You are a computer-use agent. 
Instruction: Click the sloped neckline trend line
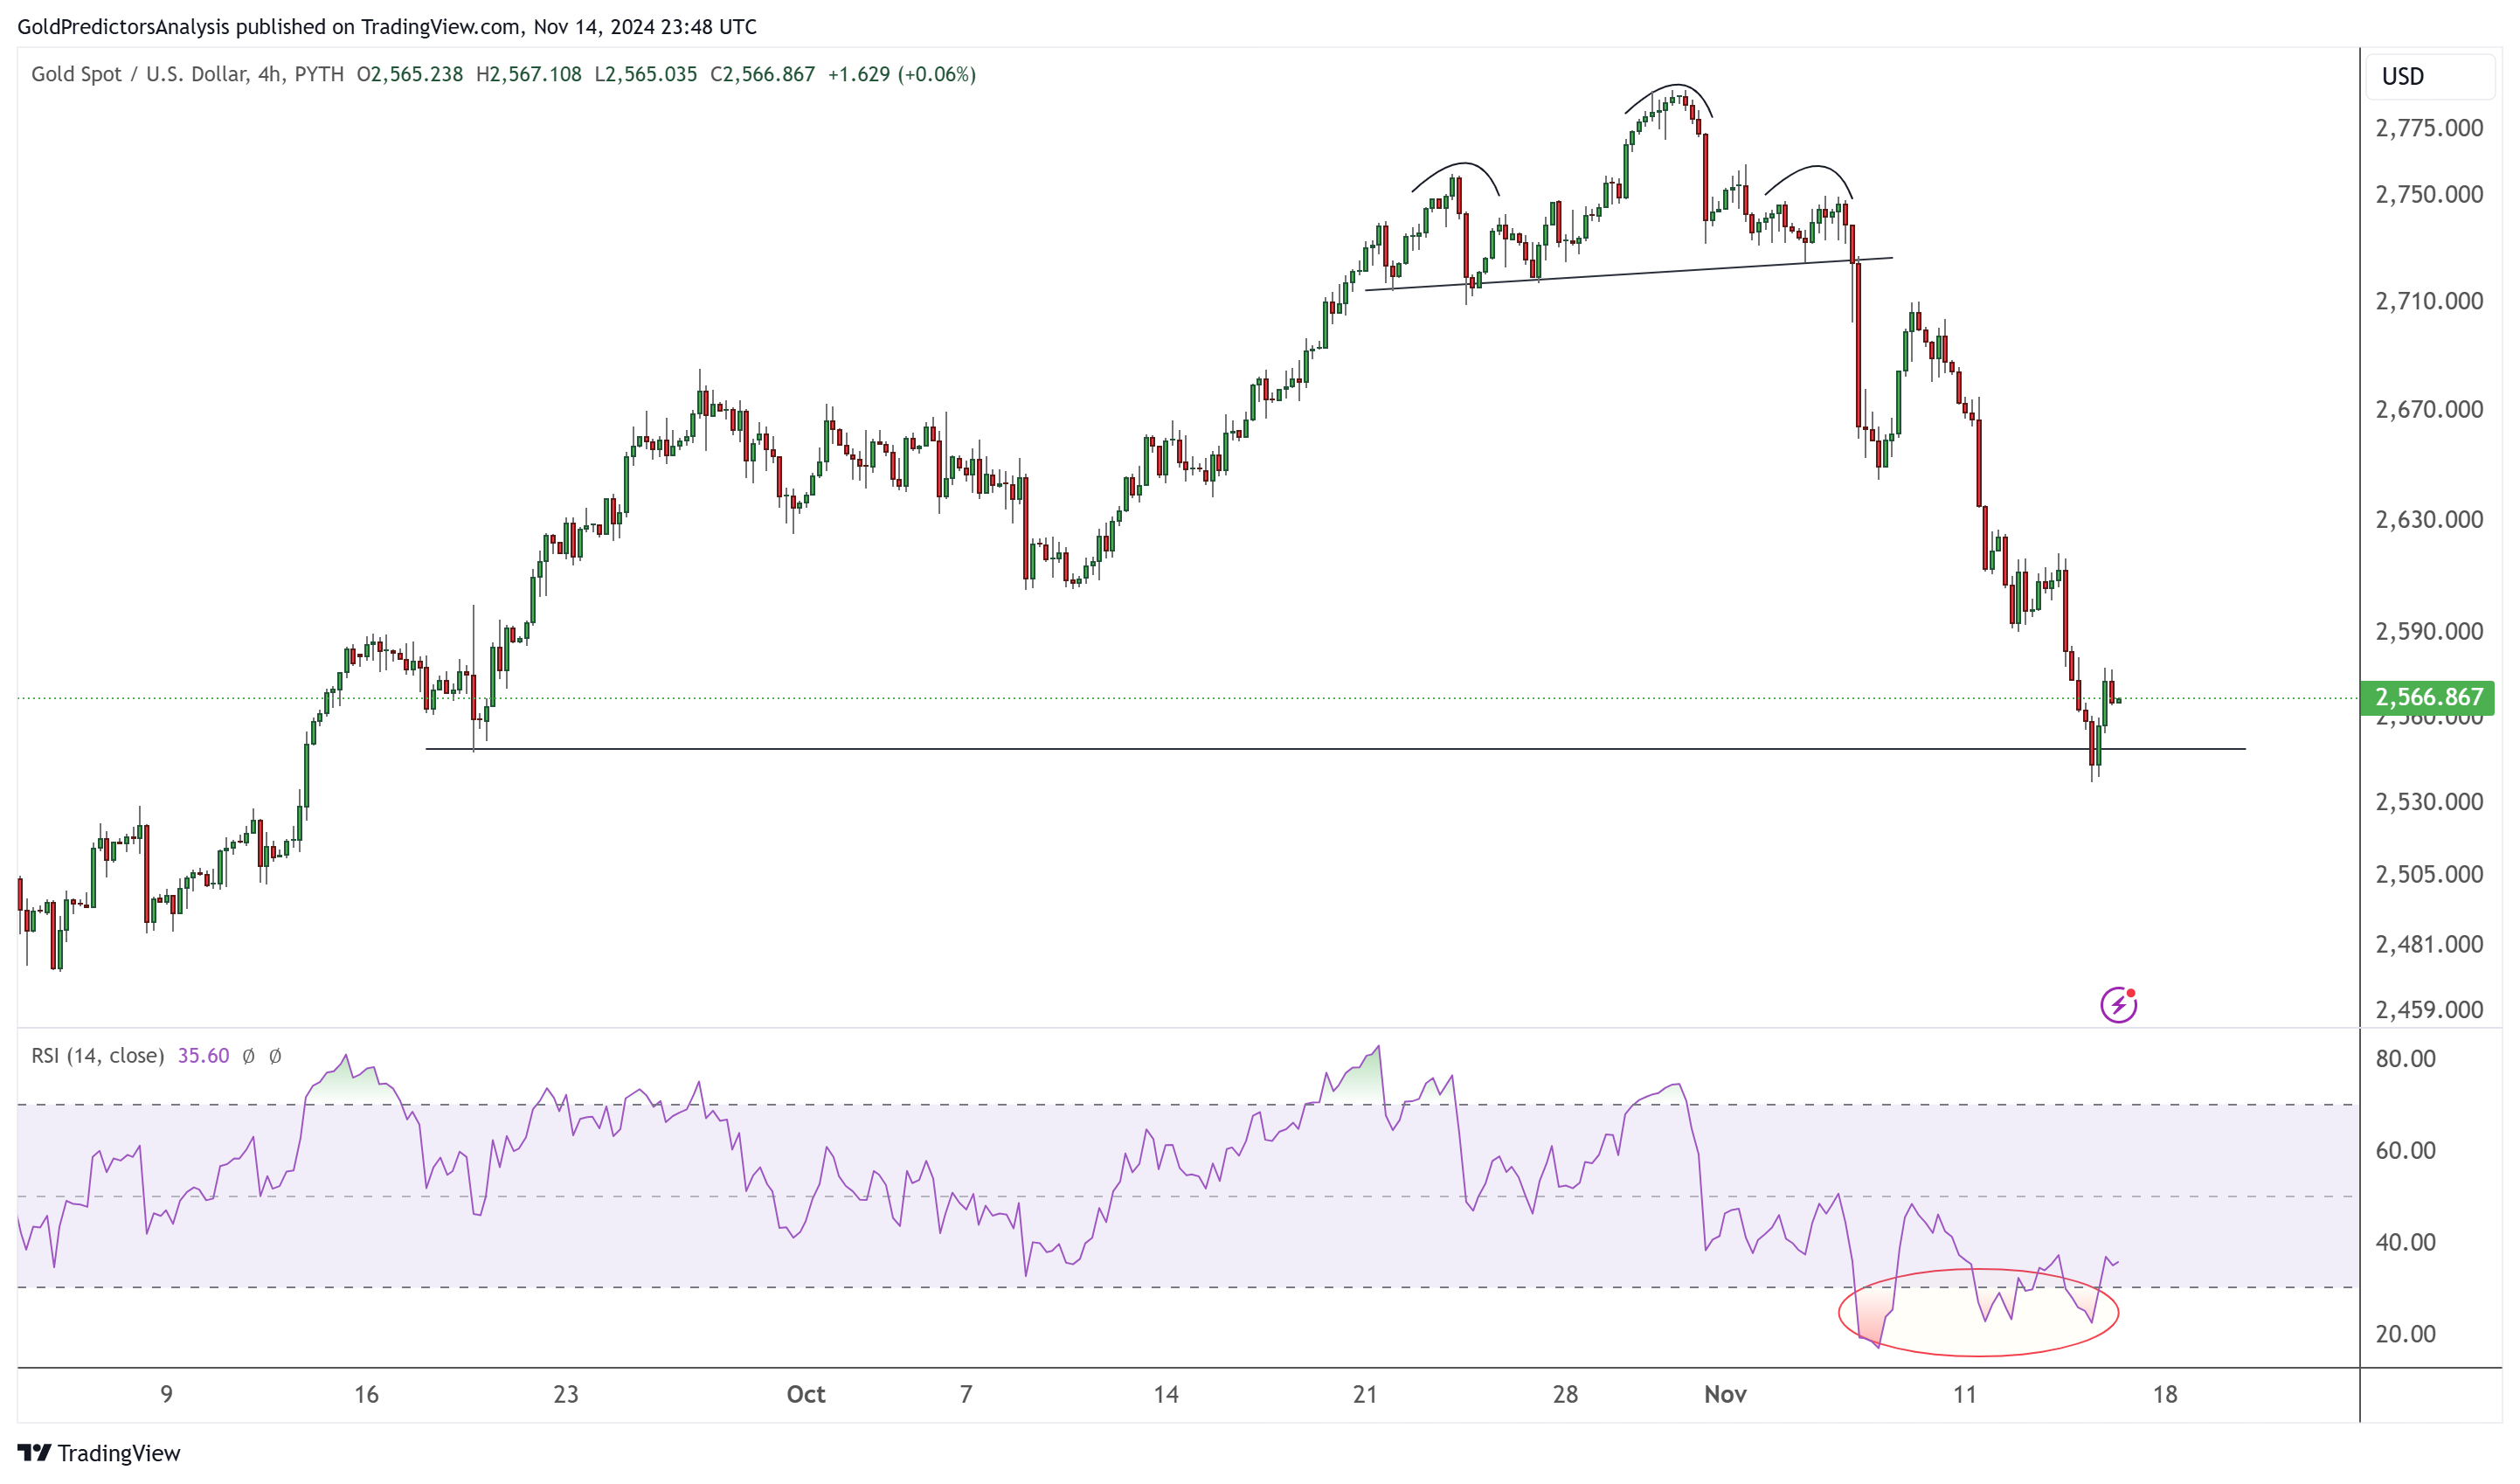pos(1628,274)
